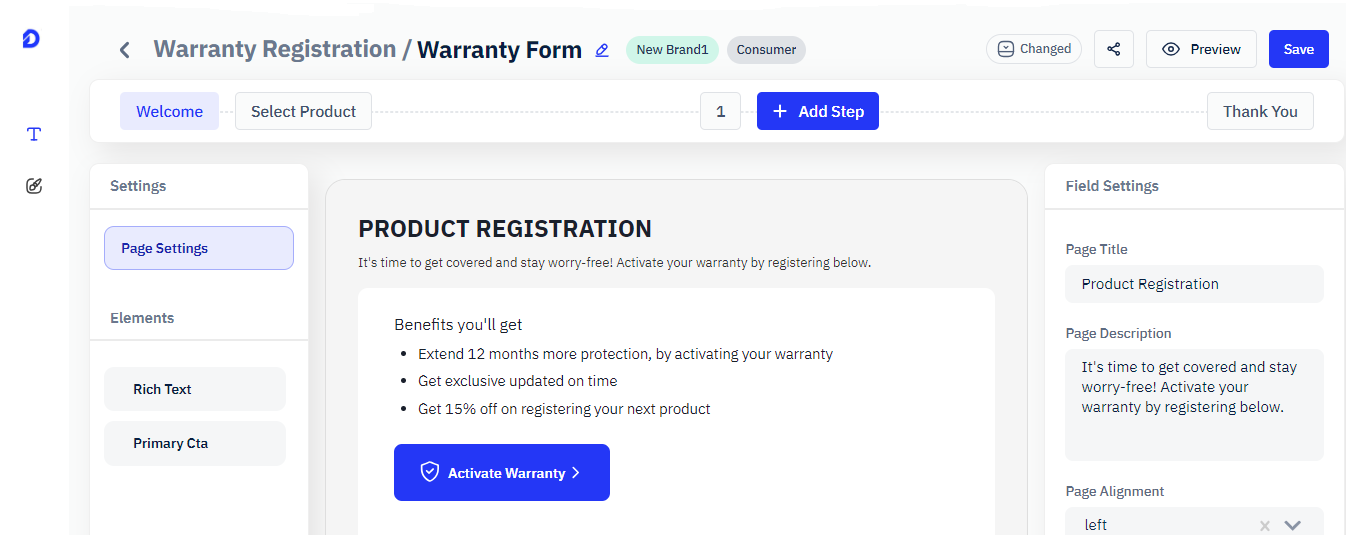Click the share icon button
1347x536 pixels.
pos(1114,49)
